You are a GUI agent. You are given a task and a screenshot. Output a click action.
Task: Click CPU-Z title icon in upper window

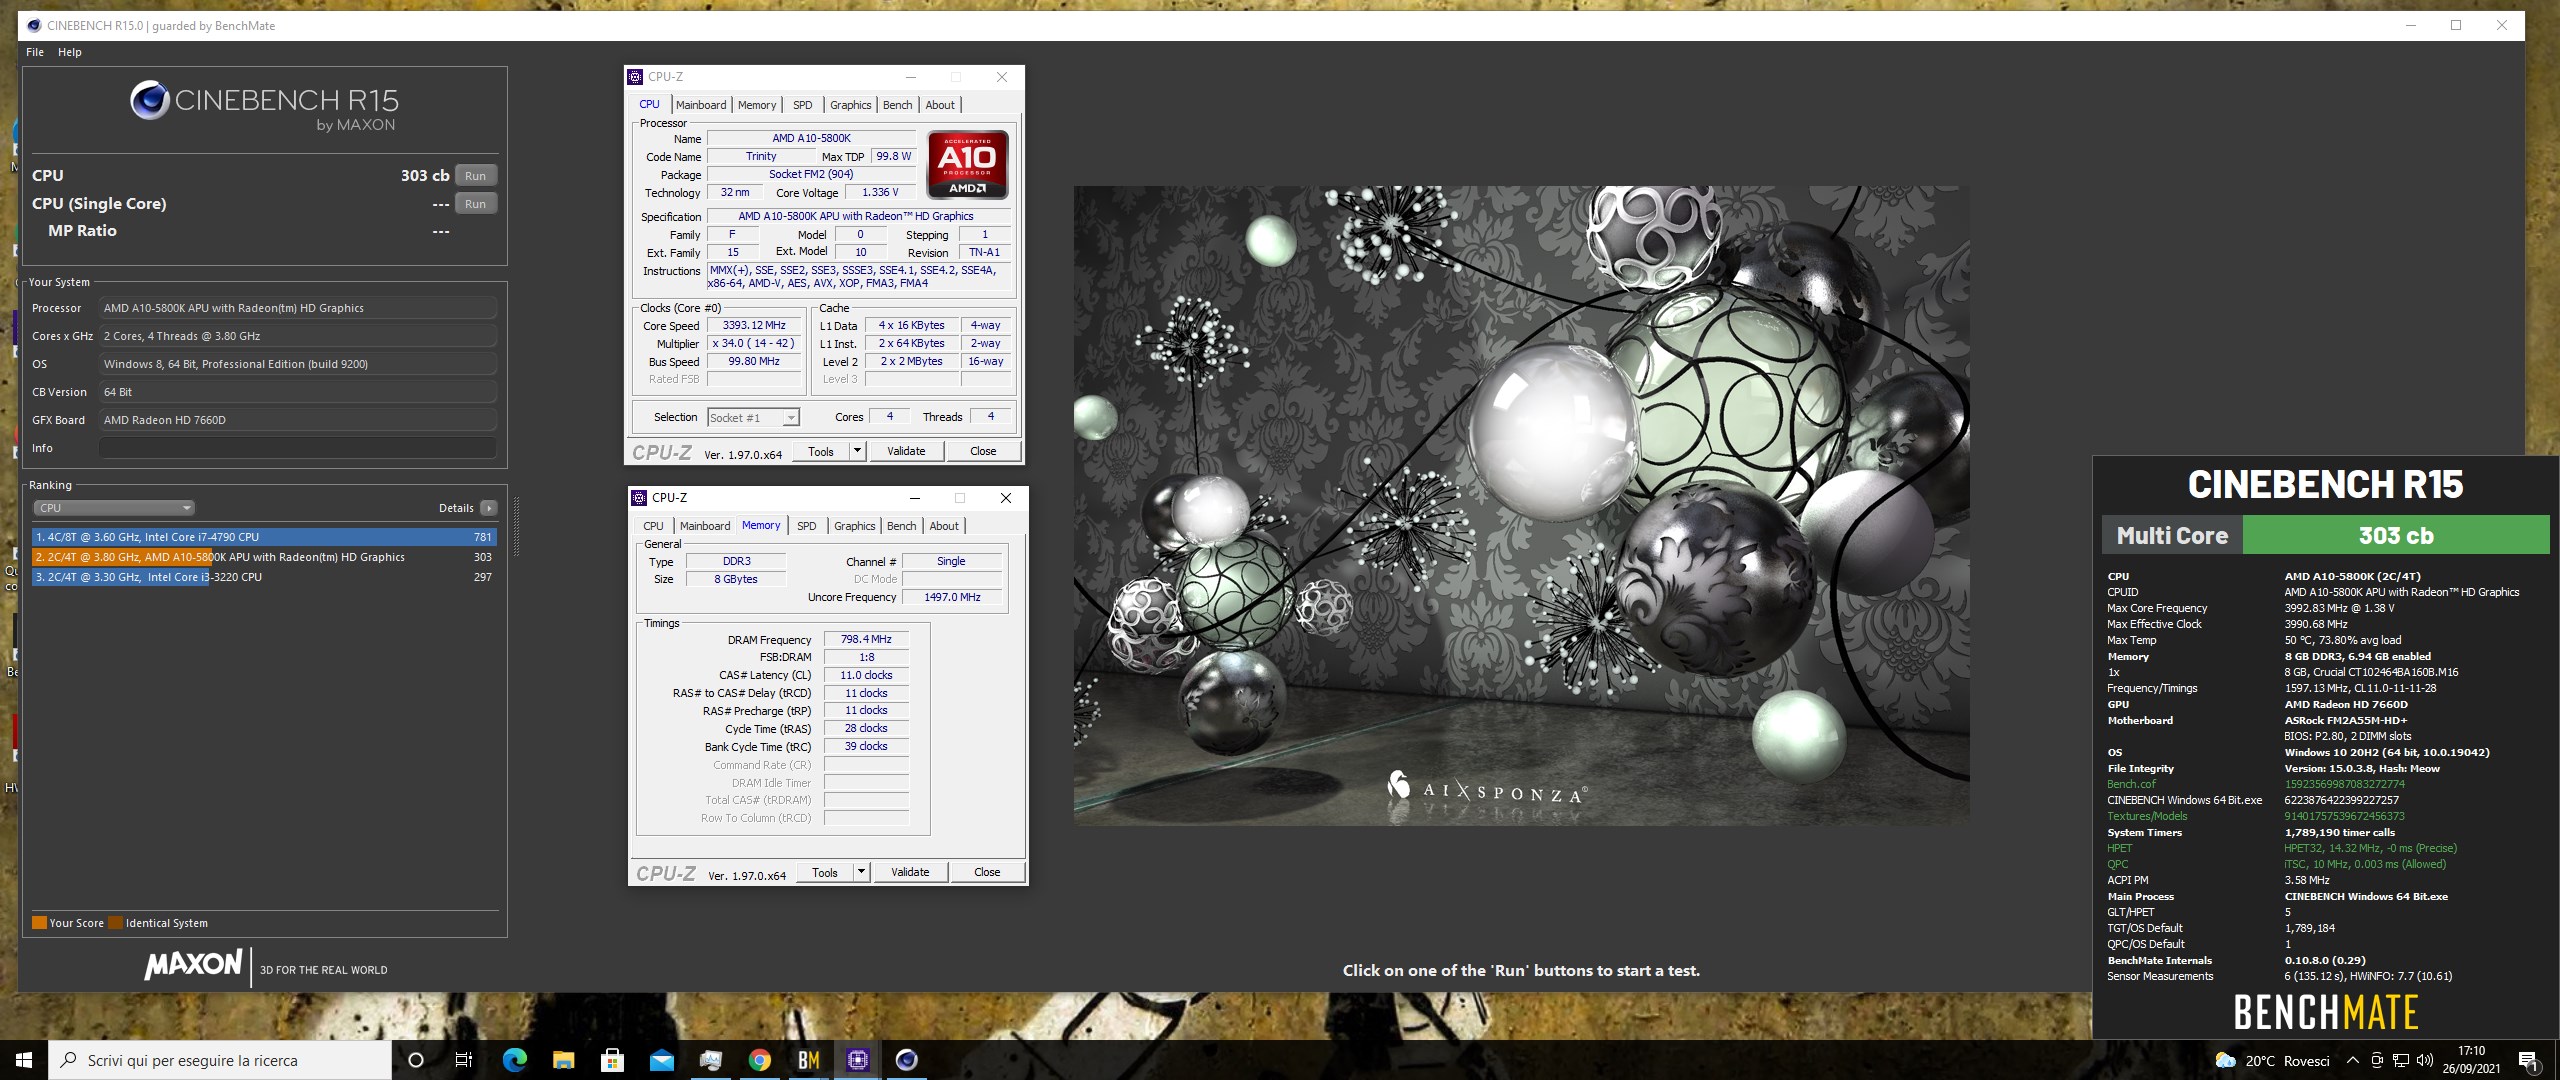coord(635,77)
